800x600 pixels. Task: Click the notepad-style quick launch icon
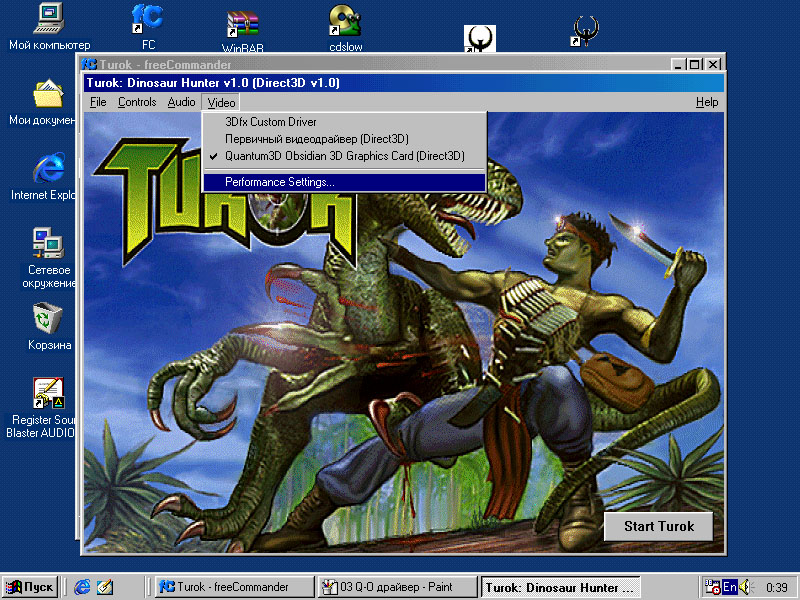coord(105,587)
